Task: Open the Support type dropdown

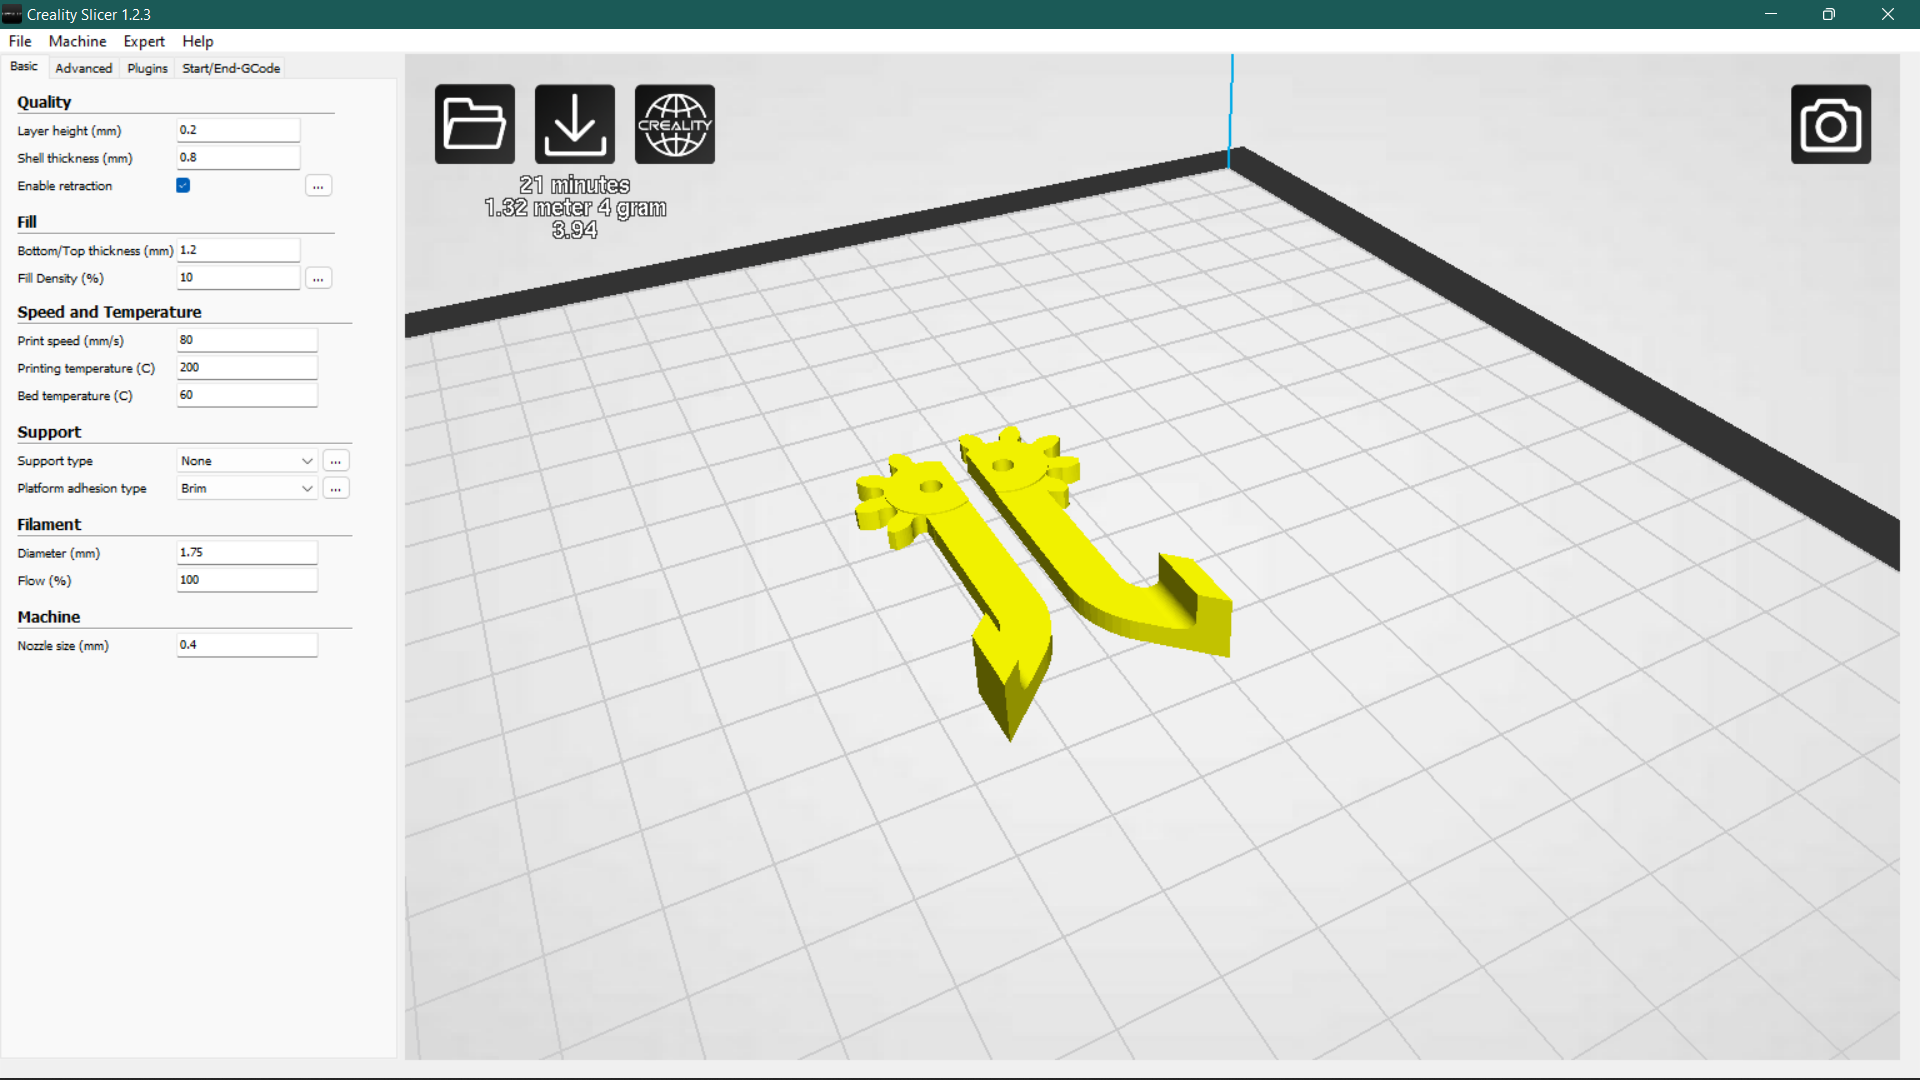Action: 246,460
